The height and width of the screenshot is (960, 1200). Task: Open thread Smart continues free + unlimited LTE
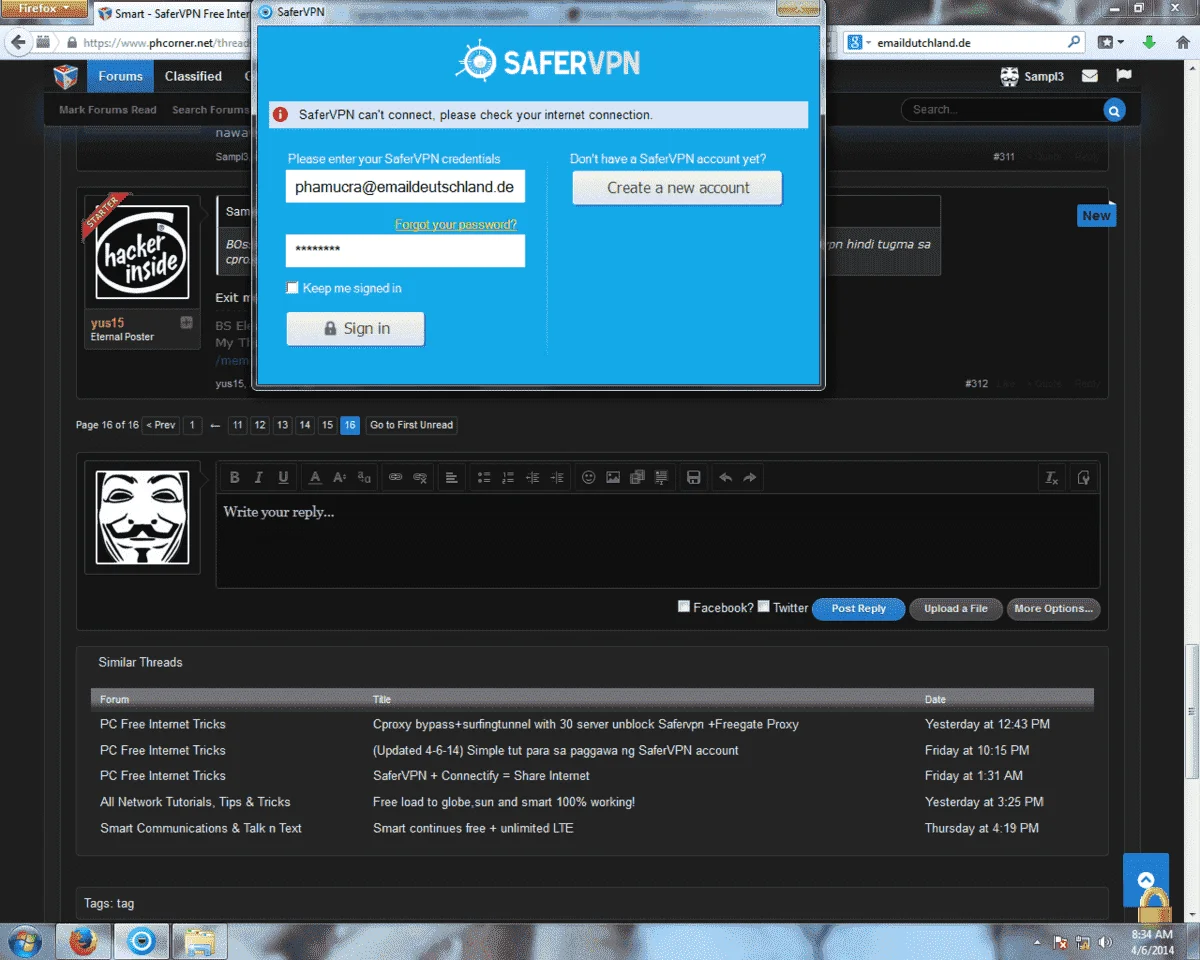[473, 828]
